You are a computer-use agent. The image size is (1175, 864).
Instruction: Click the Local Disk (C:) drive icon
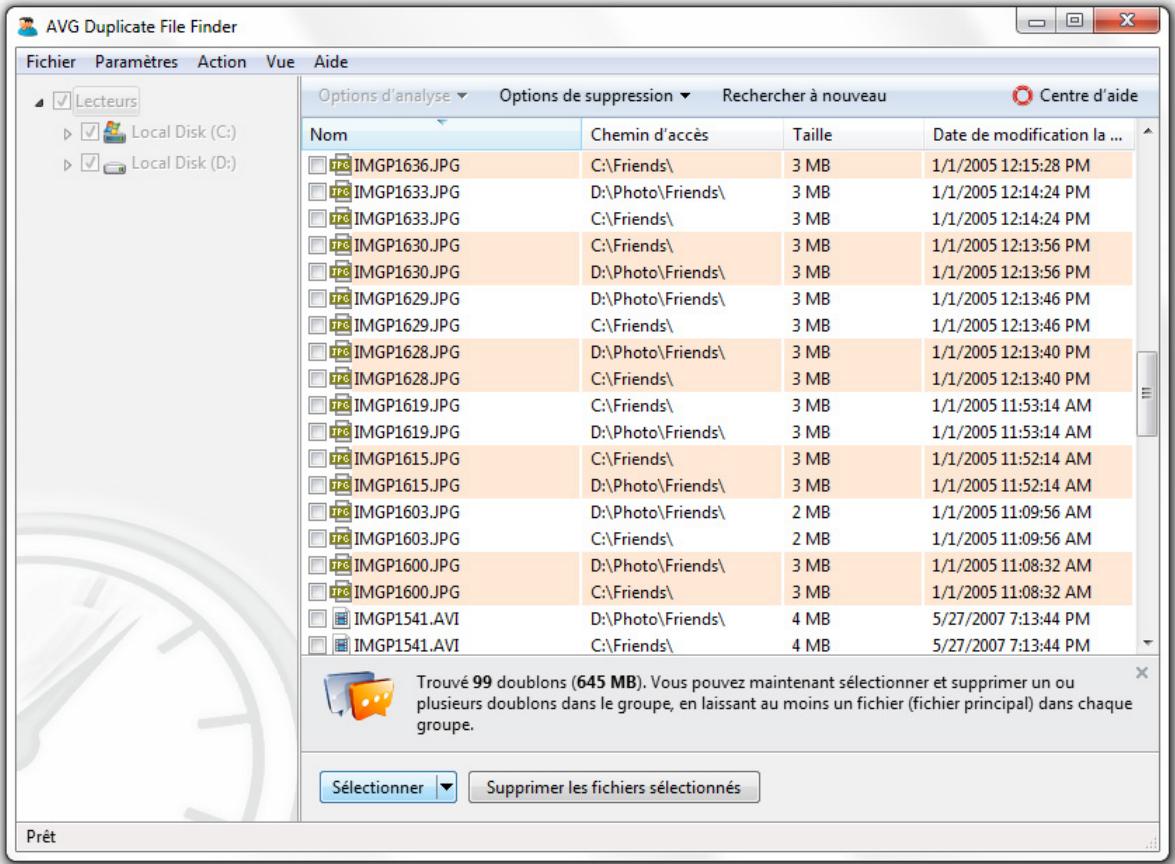115,133
